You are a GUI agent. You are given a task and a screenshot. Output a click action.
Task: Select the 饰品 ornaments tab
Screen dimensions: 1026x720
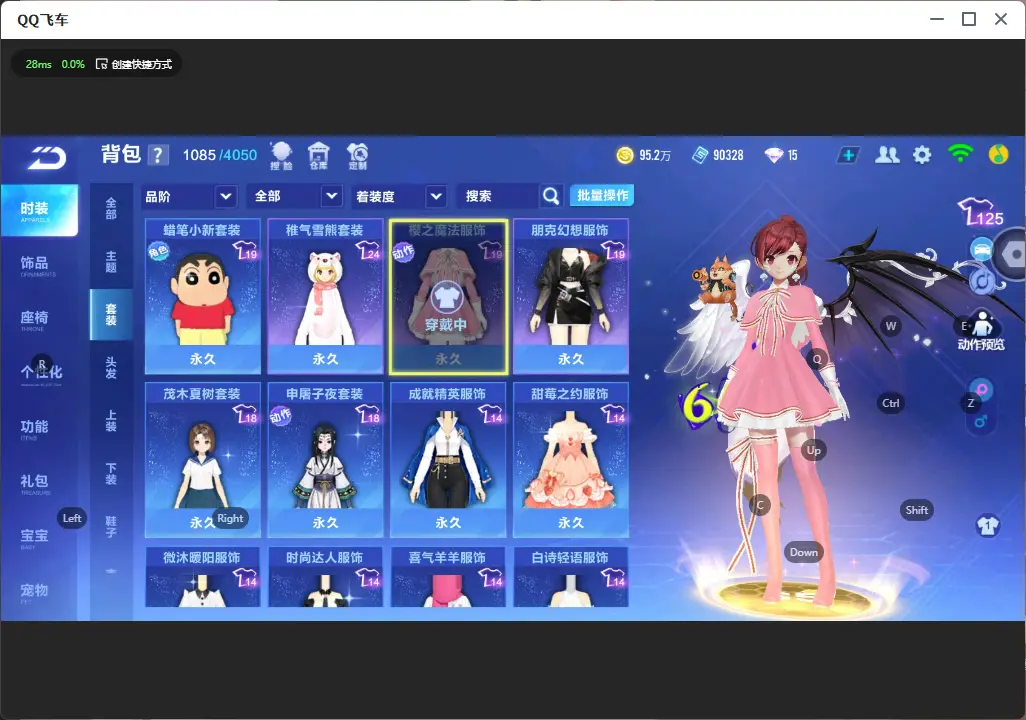[35, 265]
